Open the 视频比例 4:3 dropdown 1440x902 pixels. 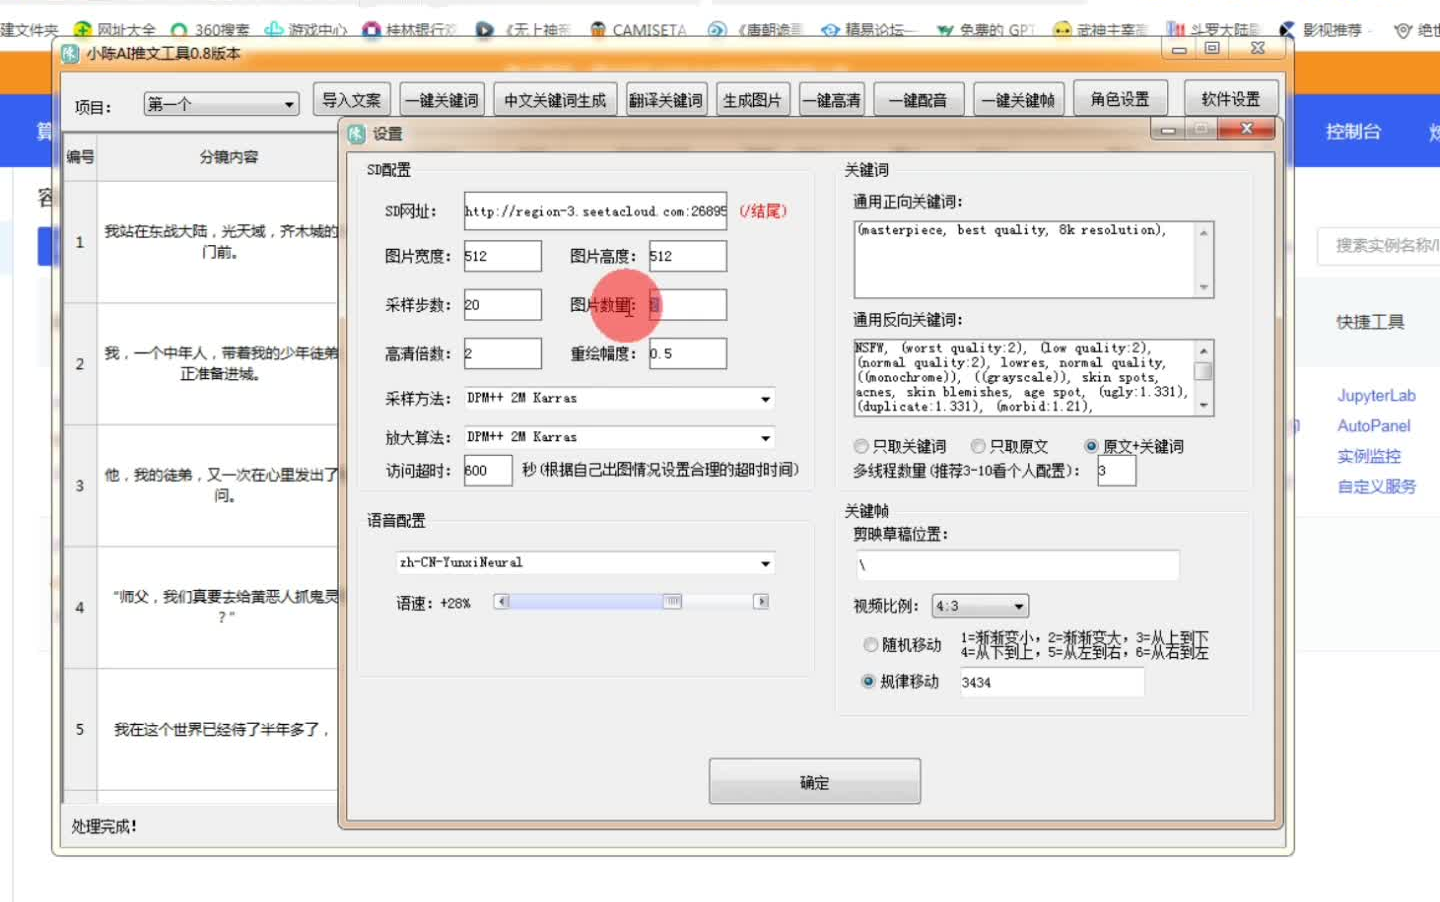tap(980, 606)
